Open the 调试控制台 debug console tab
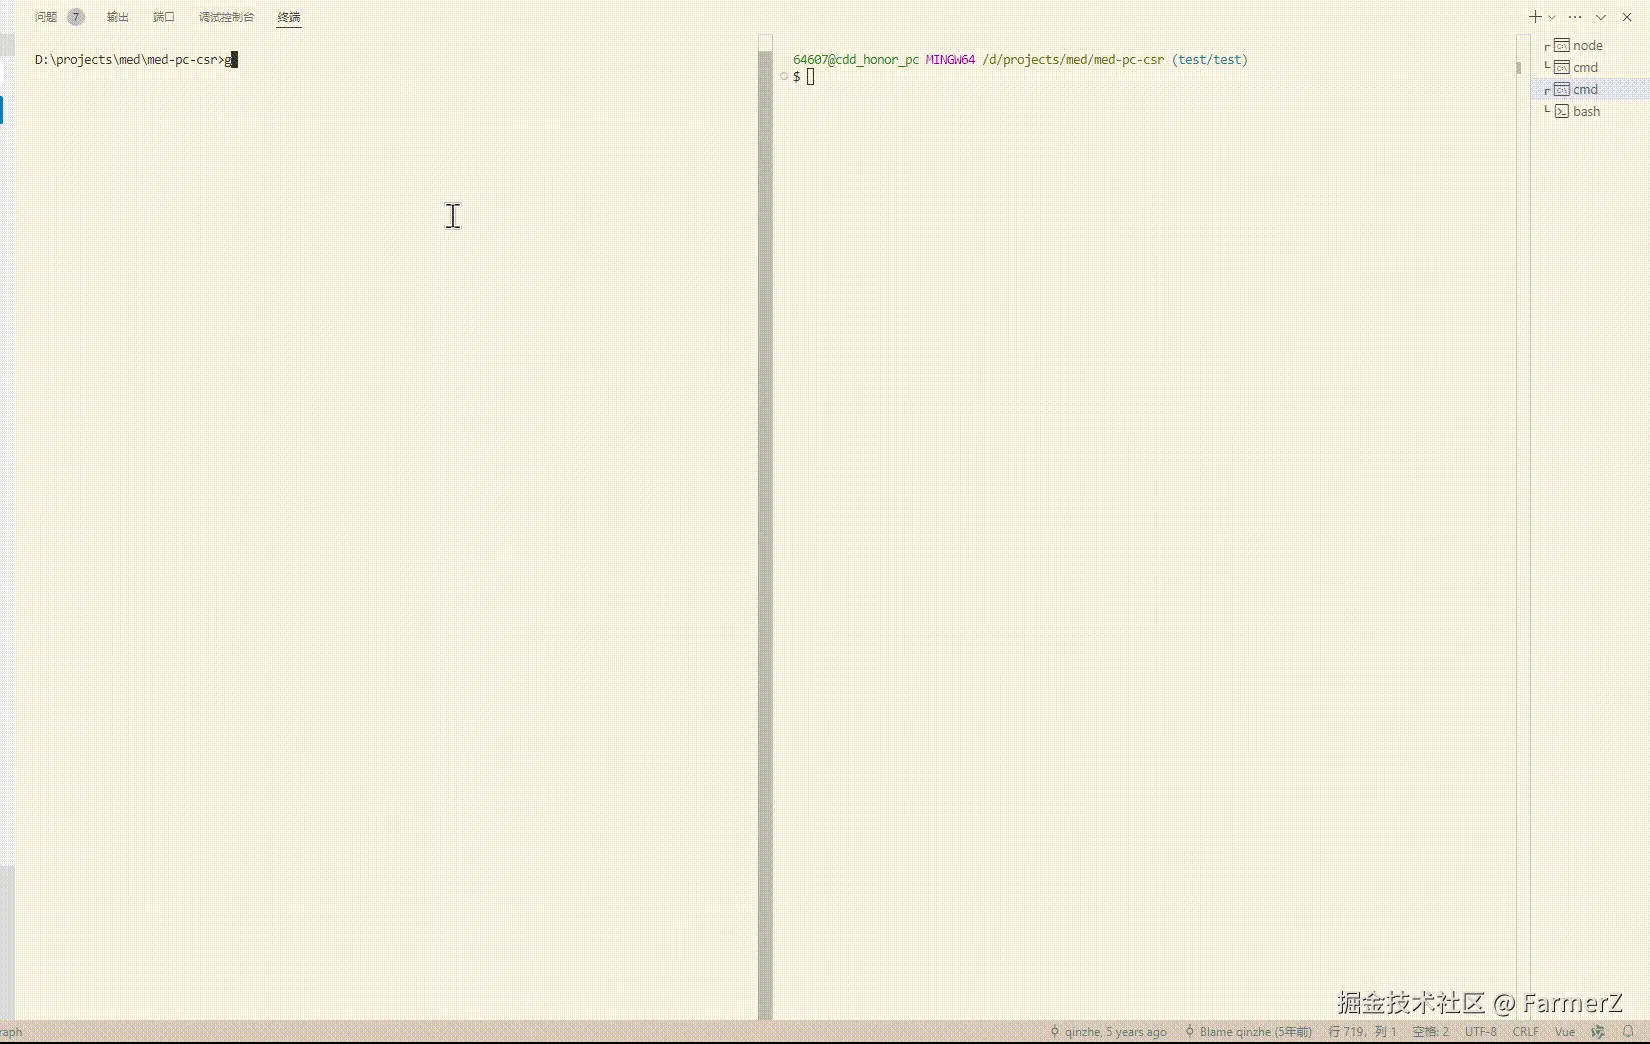Viewport: 1650px width, 1044px height. pyautogui.click(x=226, y=17)
